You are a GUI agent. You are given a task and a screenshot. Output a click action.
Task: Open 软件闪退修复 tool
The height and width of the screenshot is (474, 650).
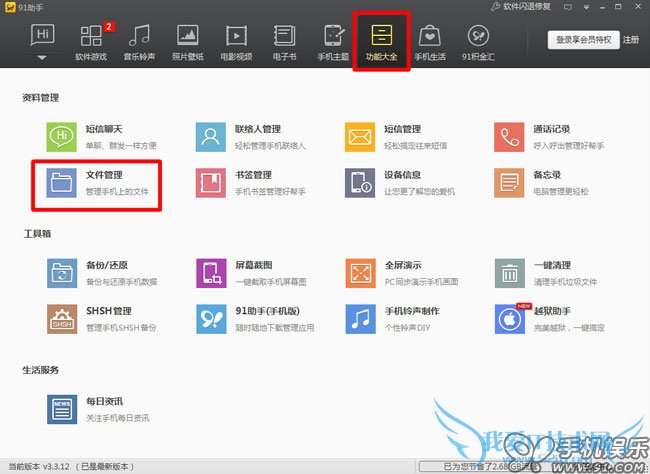coord(521,7)
